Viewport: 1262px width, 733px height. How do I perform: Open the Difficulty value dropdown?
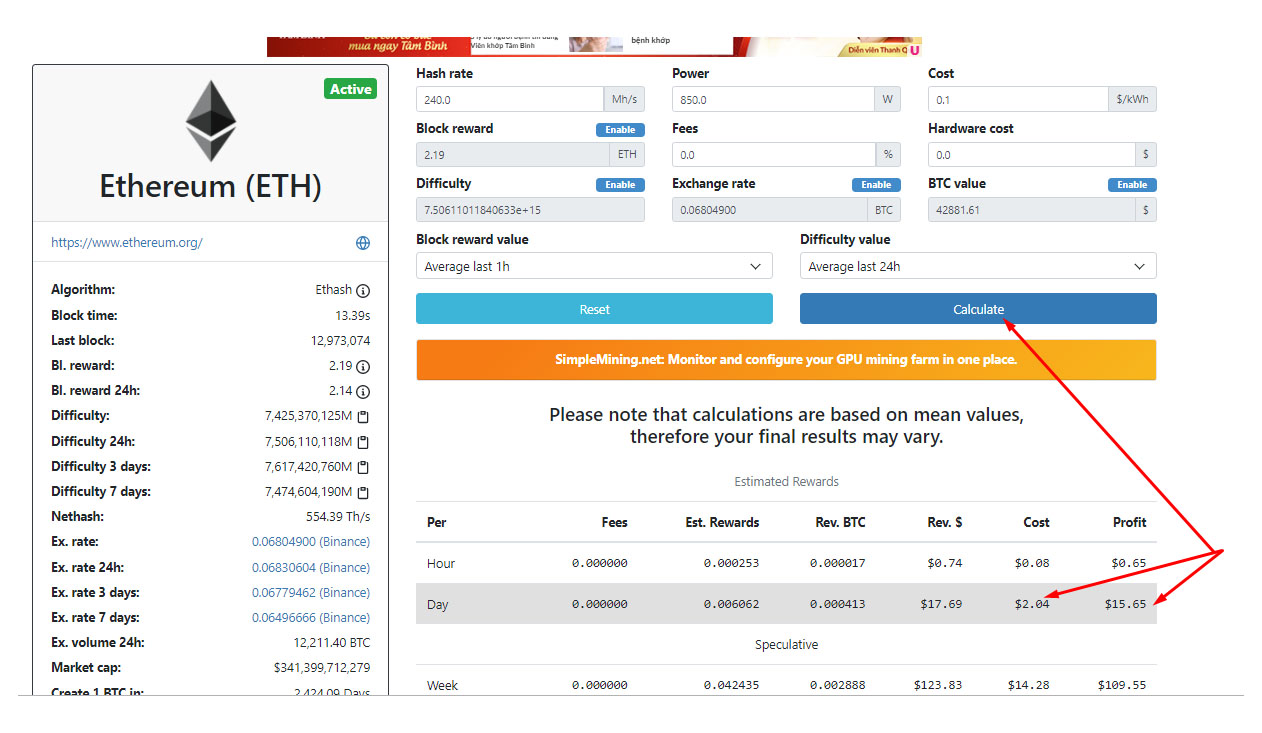[x=978, y=266]
